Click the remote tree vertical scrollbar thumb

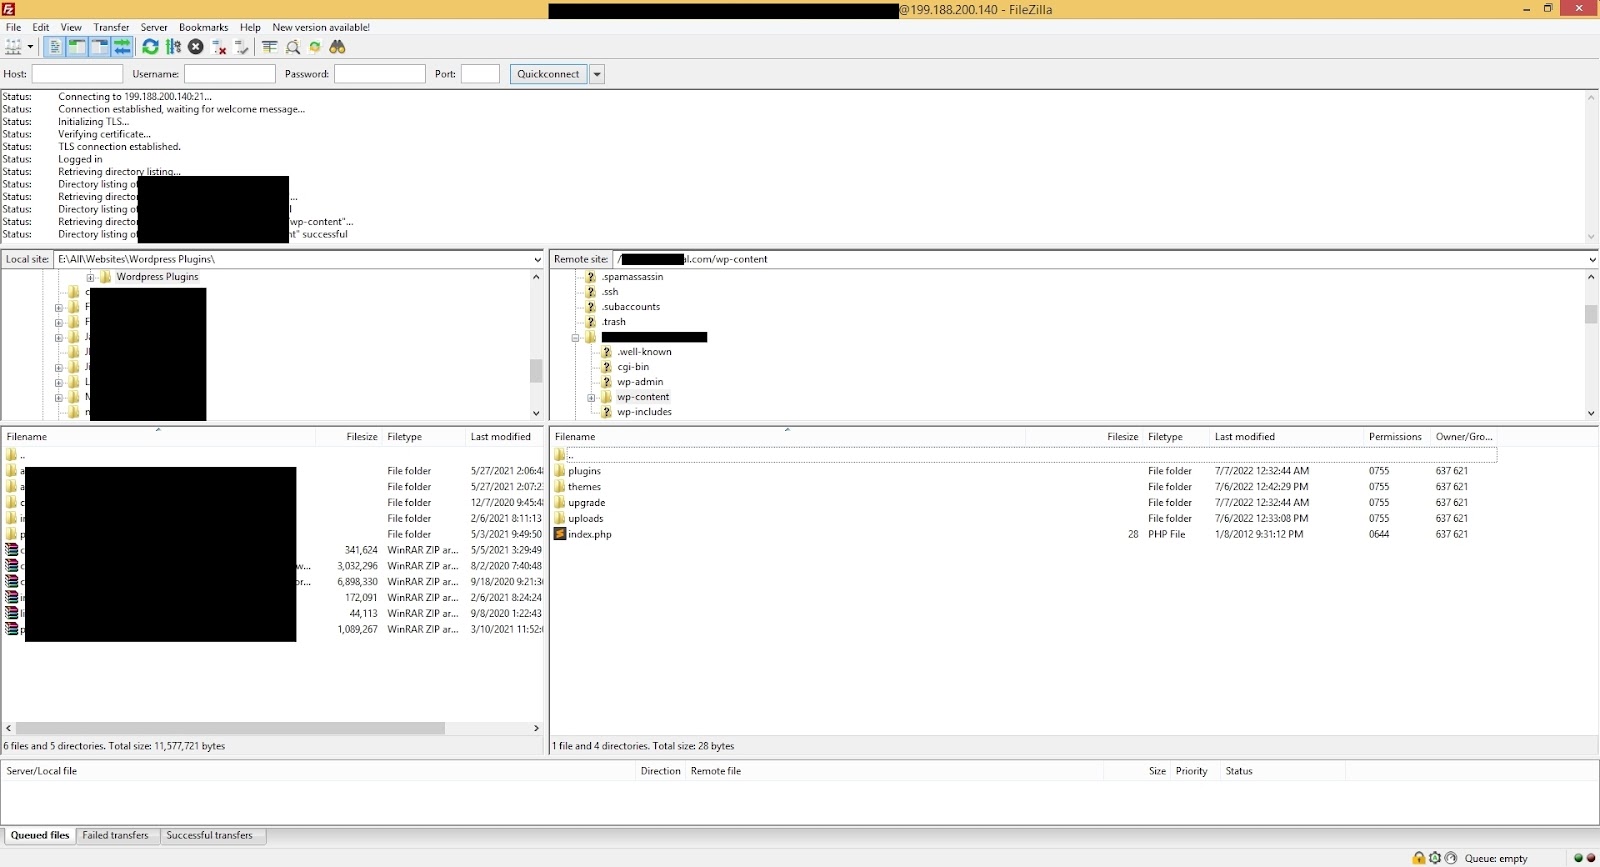coord(1591,314)
